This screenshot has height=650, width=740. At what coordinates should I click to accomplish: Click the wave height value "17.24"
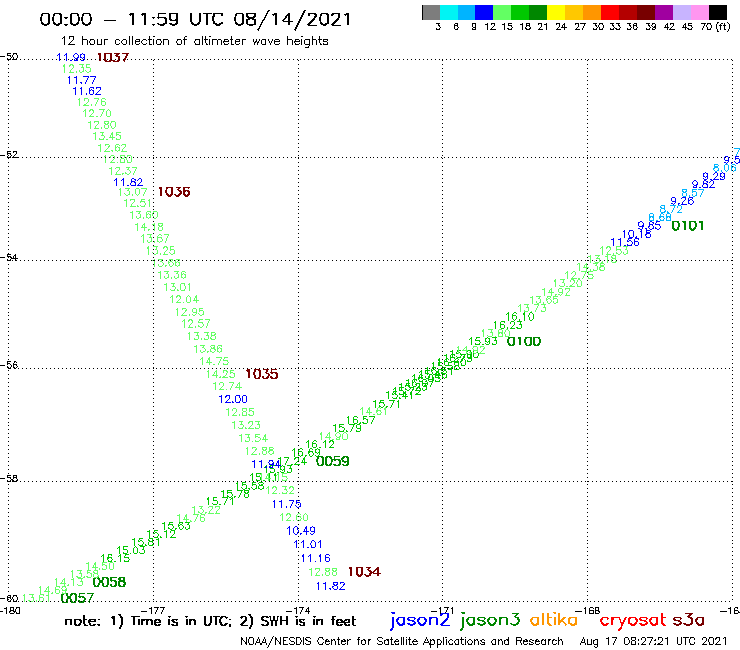292,461
